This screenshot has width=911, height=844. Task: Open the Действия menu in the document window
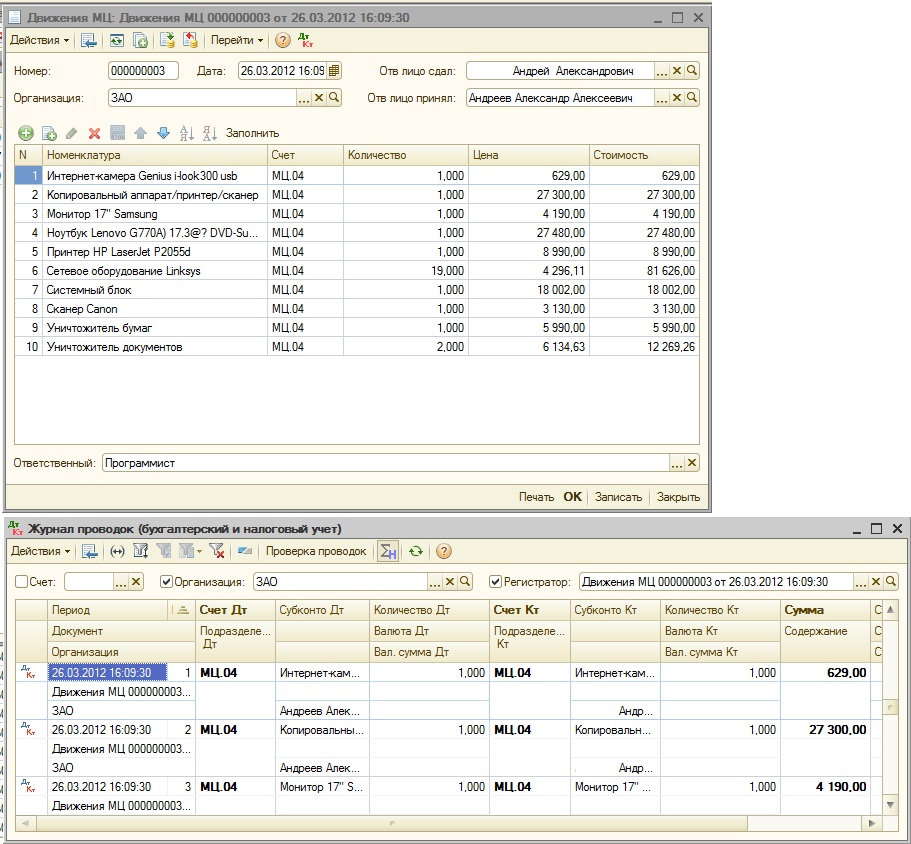tap(40, 40)
